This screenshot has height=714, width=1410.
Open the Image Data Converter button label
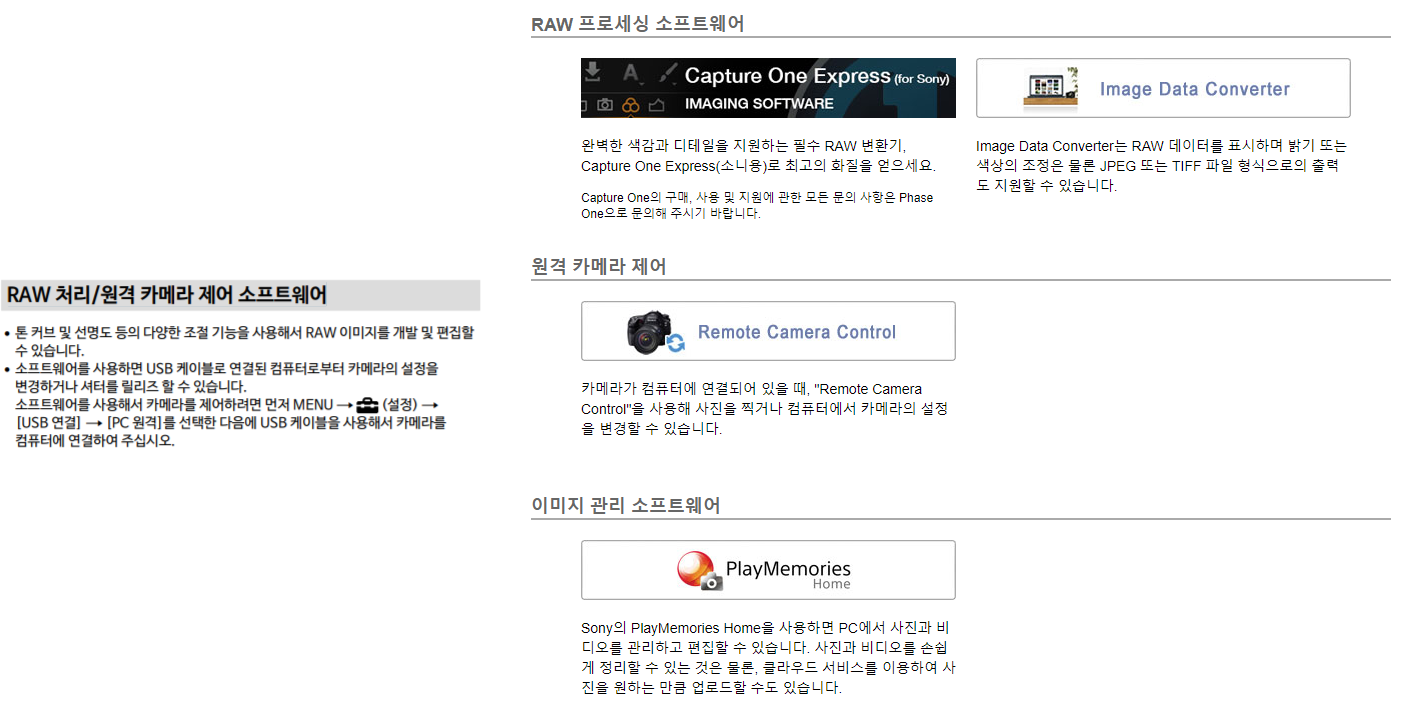coord(1194,89)
